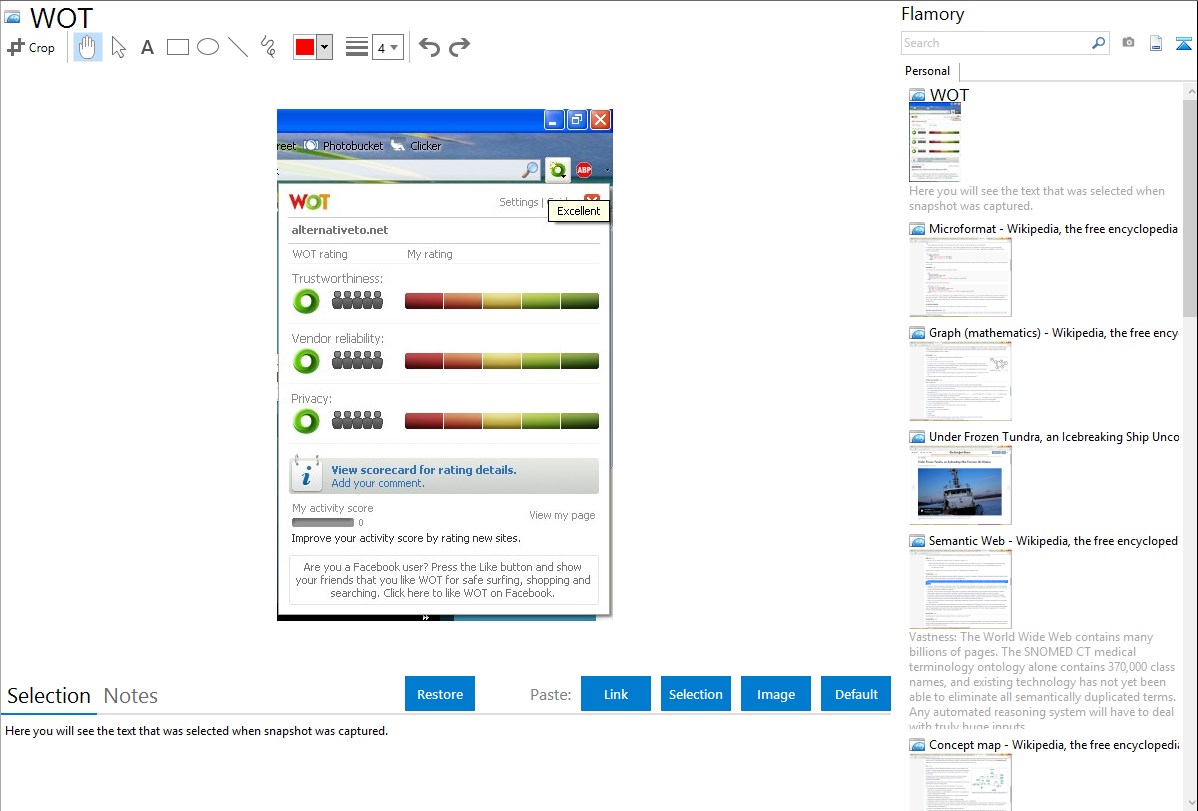
Task: Switch to the Personal tab
Action: pos(928,71)
